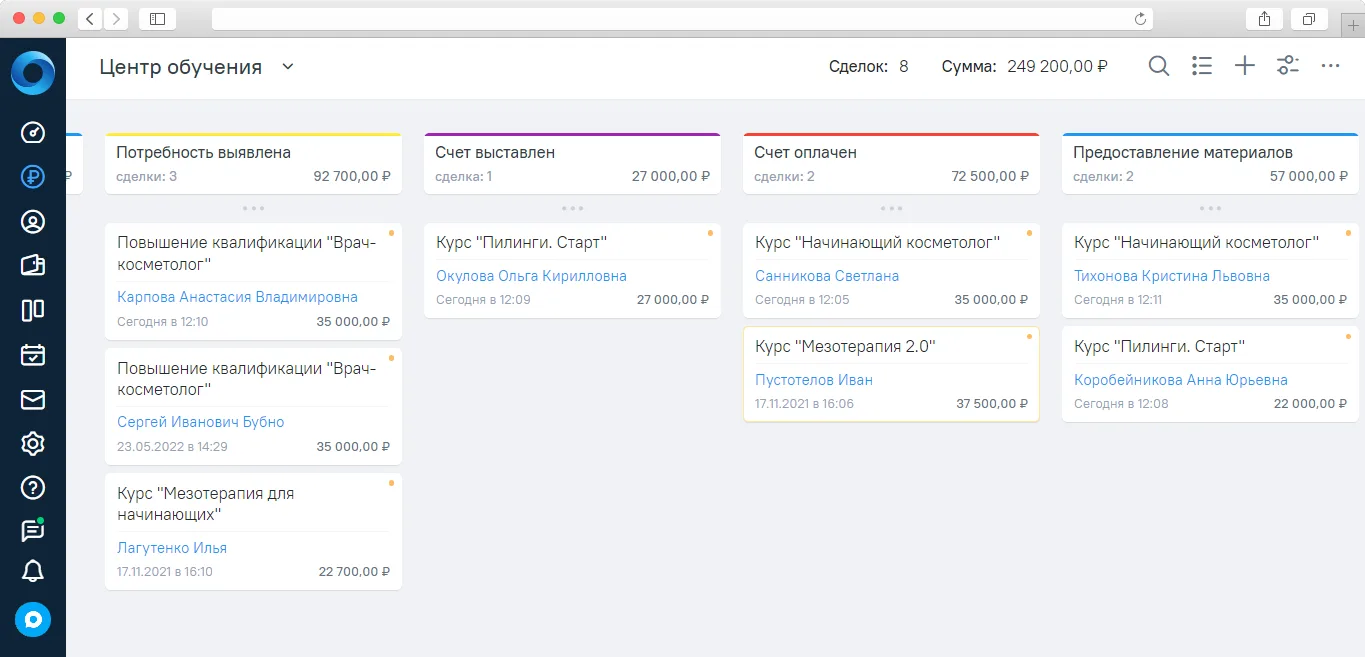The width and height of the screenshot is (1365, 657).
Task: Open contact Лагутенко Илья
Action: tap(172, 548)
